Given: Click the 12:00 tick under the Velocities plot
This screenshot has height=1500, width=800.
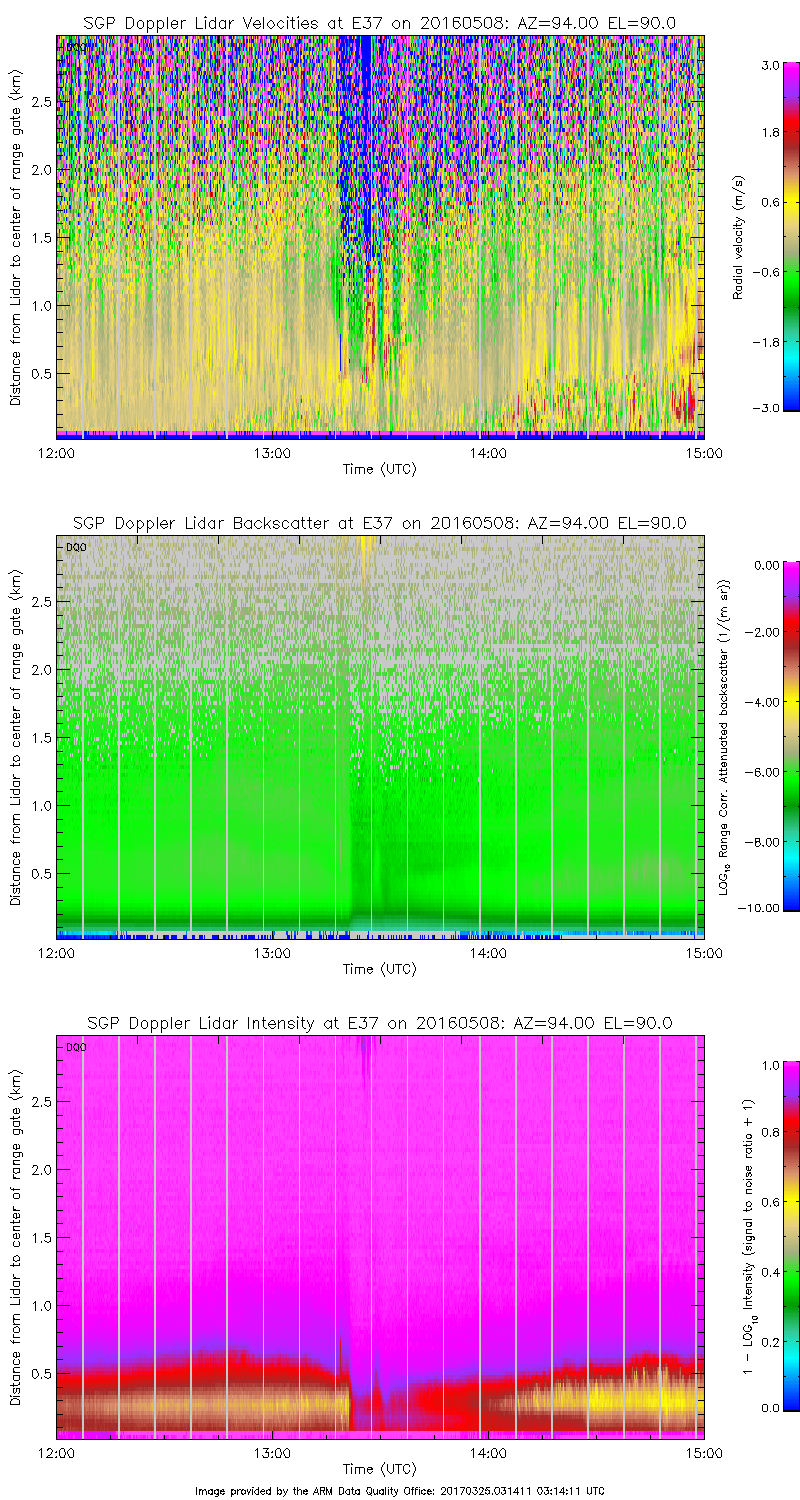Looking at the screenshot, I should [x=57, y=452].
